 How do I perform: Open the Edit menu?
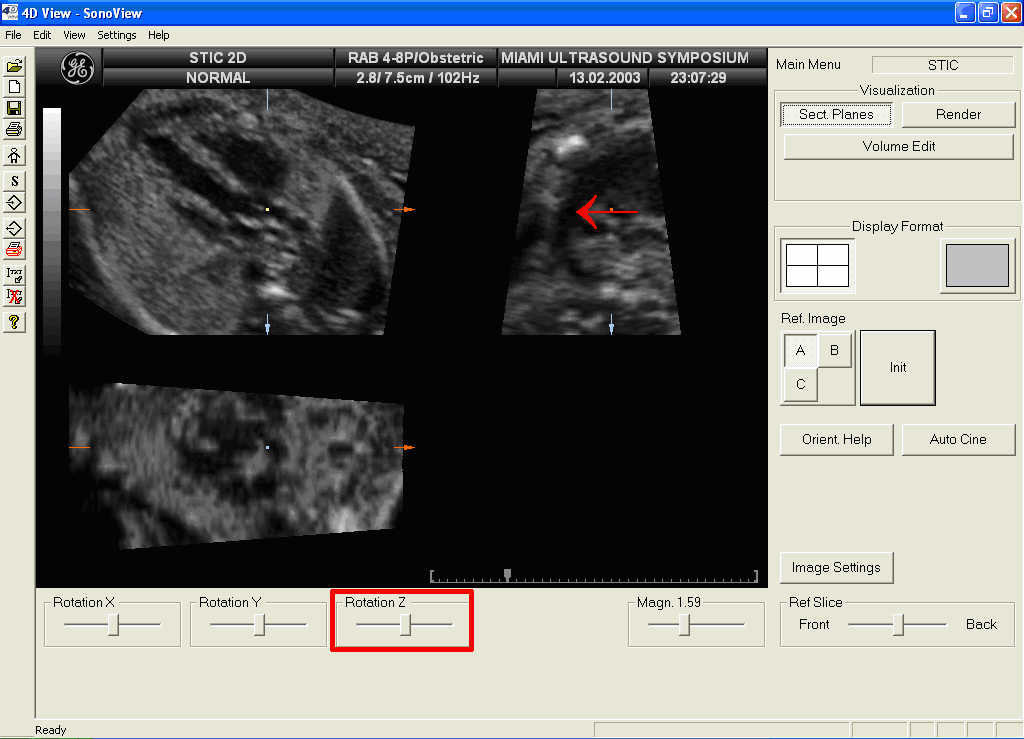[42, 35]
